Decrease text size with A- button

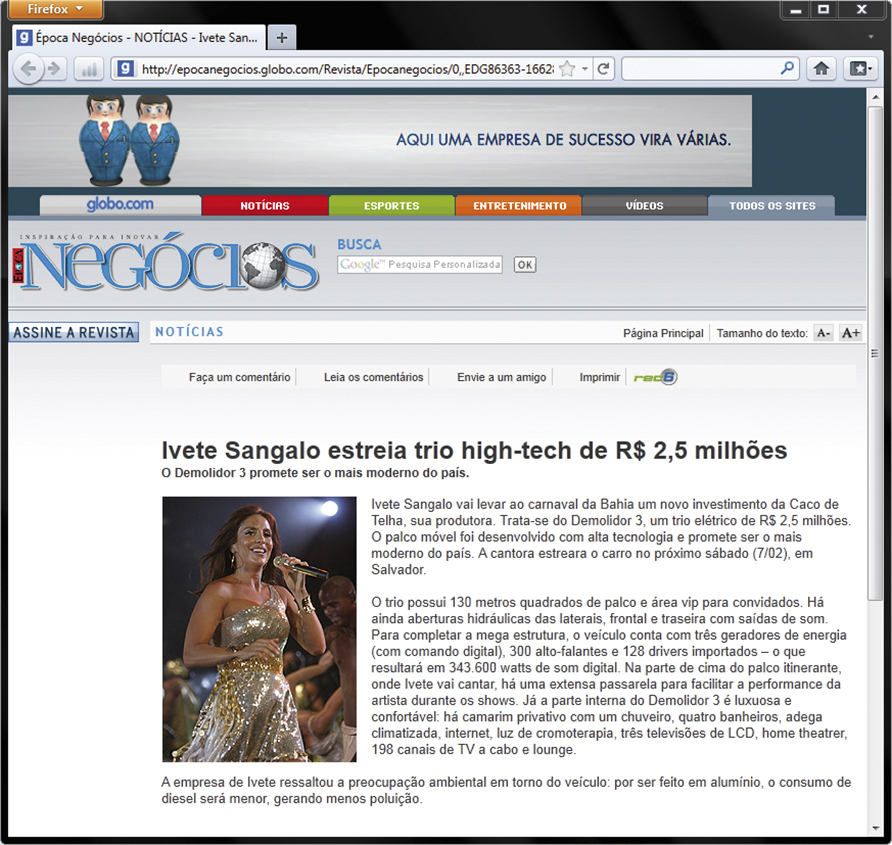(823, 333)
